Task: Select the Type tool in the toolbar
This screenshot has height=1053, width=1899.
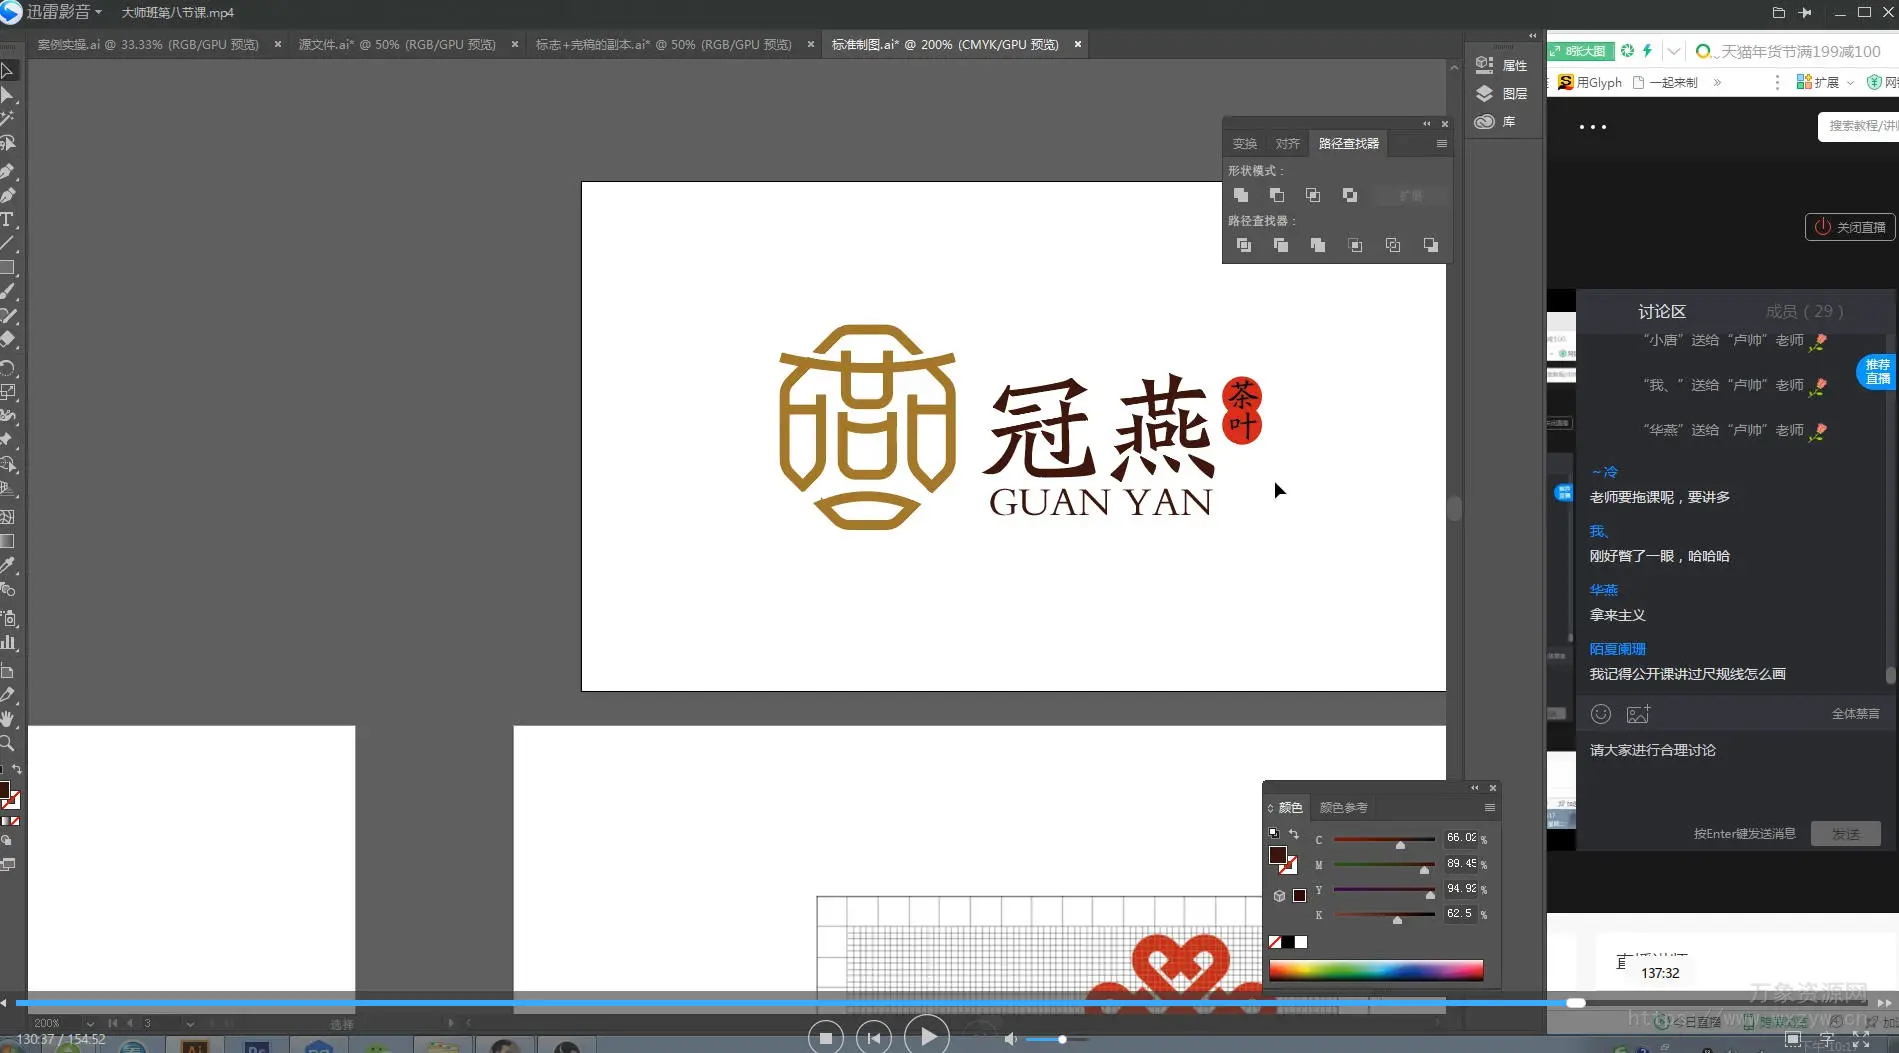Action: (7, 219)
